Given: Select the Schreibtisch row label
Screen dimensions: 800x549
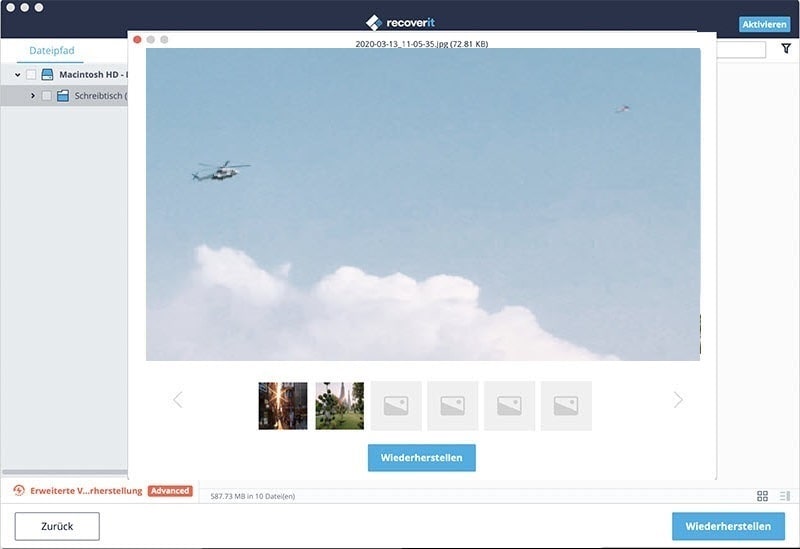Looking at the screenshot, I should tap(101, 96).
